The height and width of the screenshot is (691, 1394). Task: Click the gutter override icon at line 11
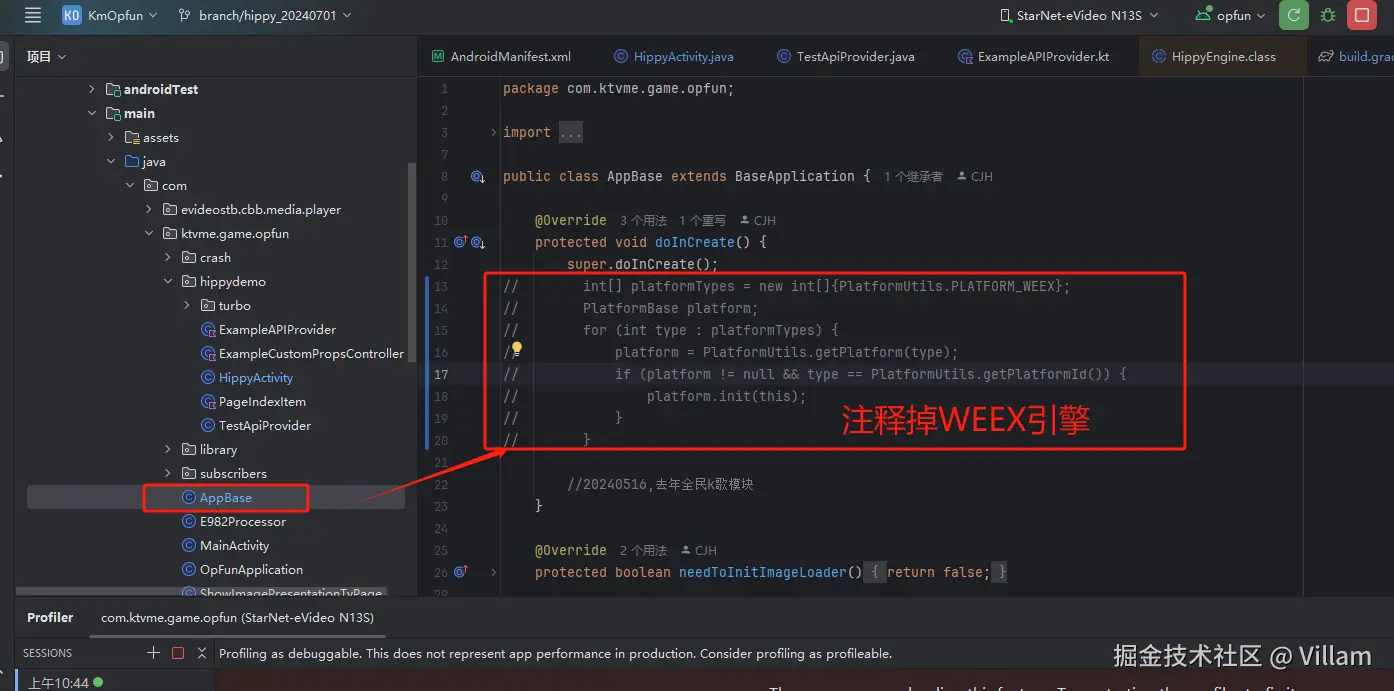tap(469, 242)
